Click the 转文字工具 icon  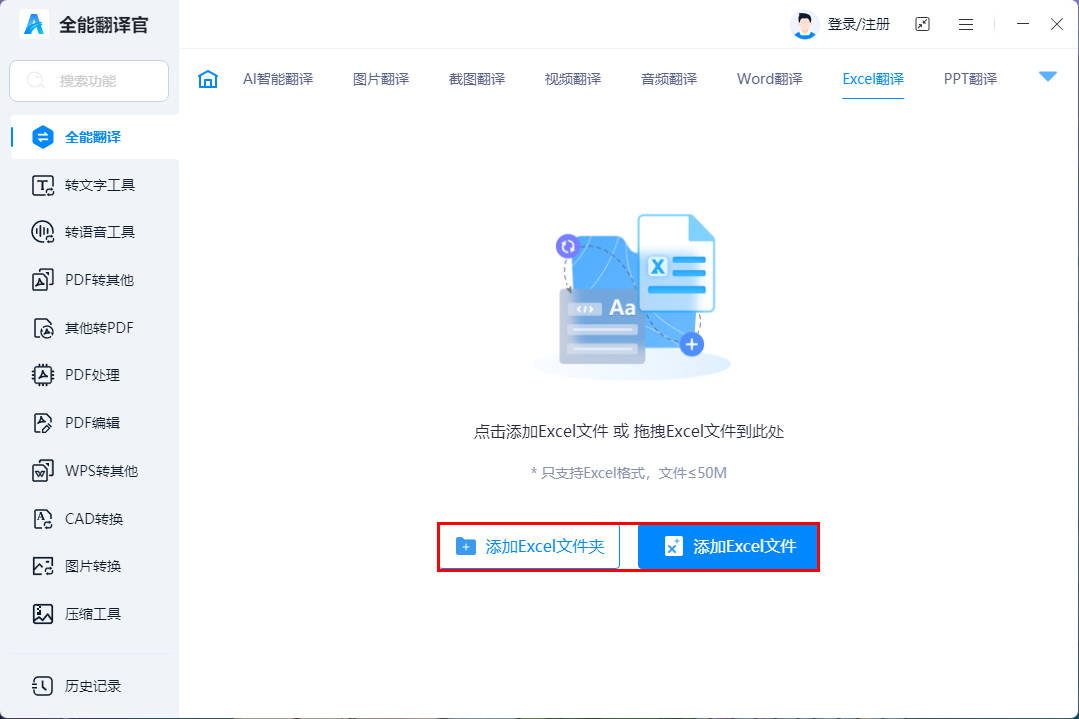coord(43,185)
